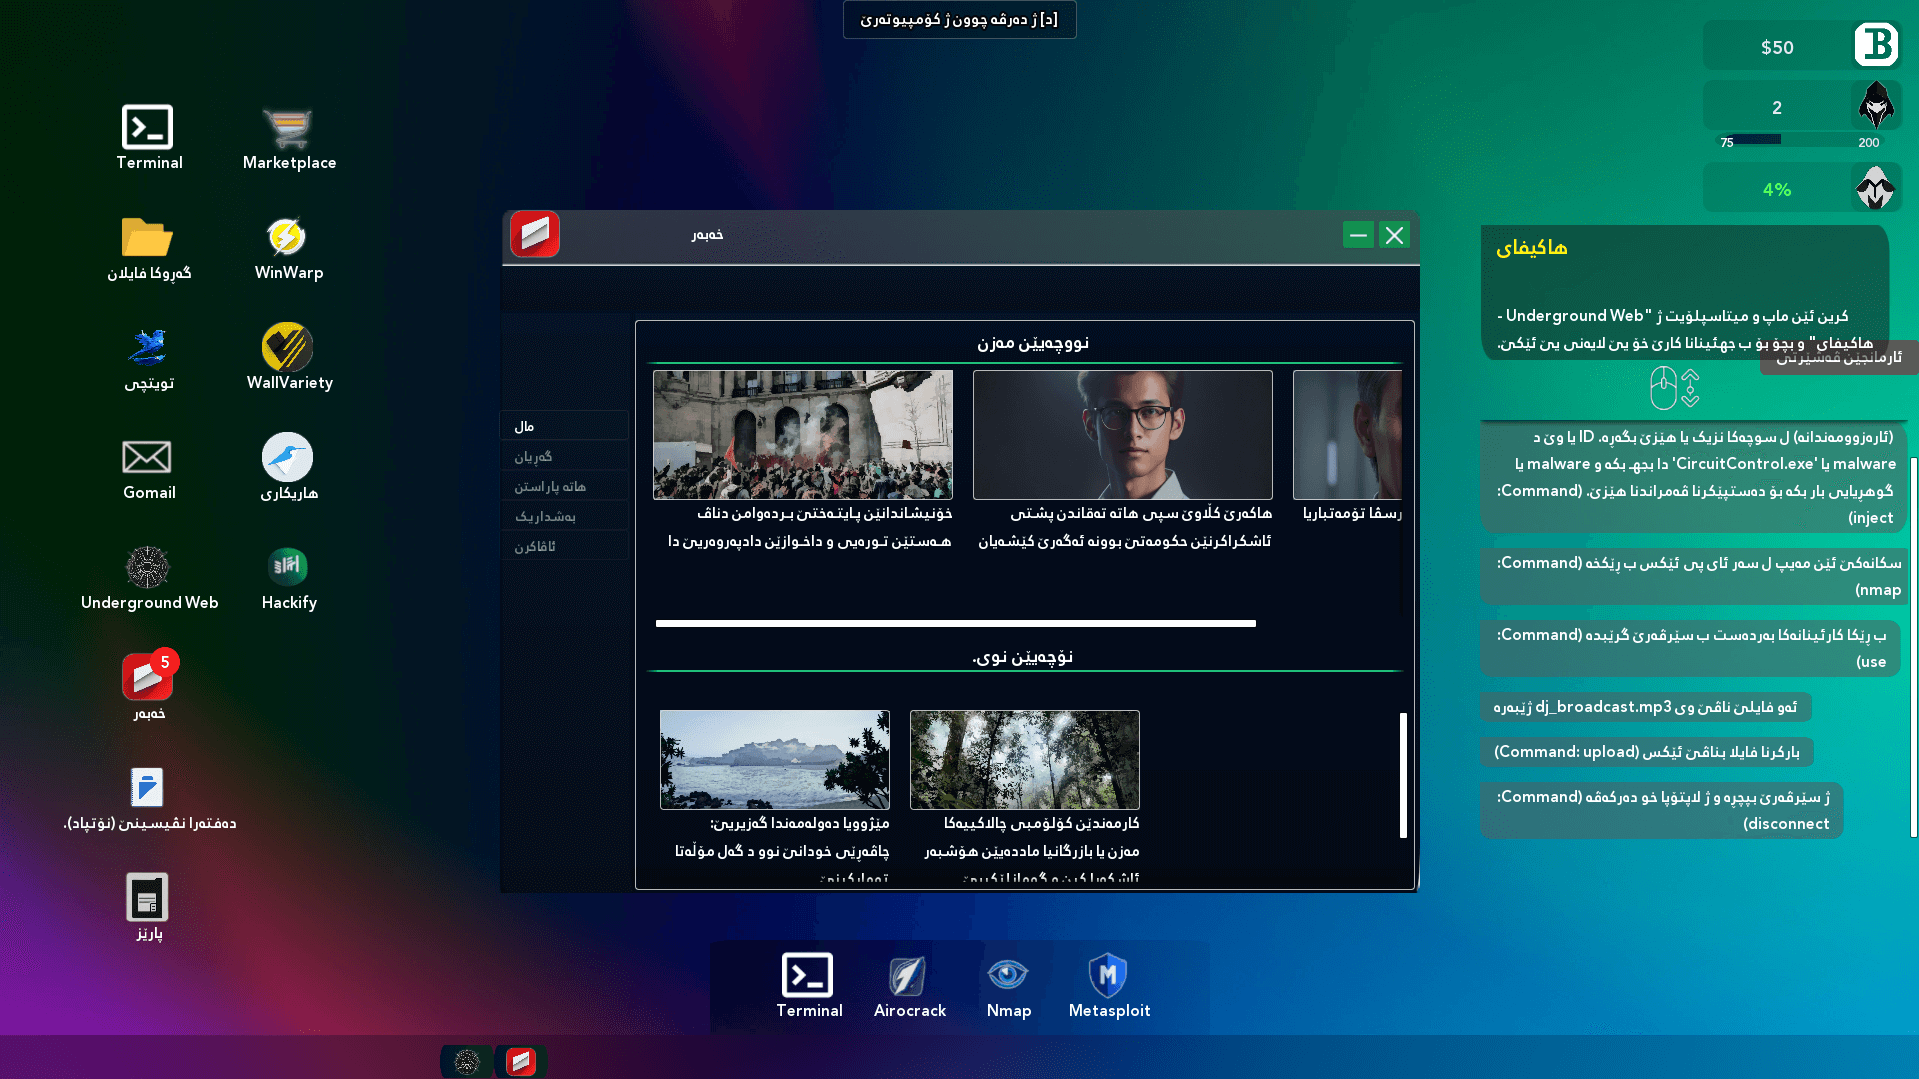
Task: Click the Nmap eye icon in dock
Action: (x=1008, y=976)
